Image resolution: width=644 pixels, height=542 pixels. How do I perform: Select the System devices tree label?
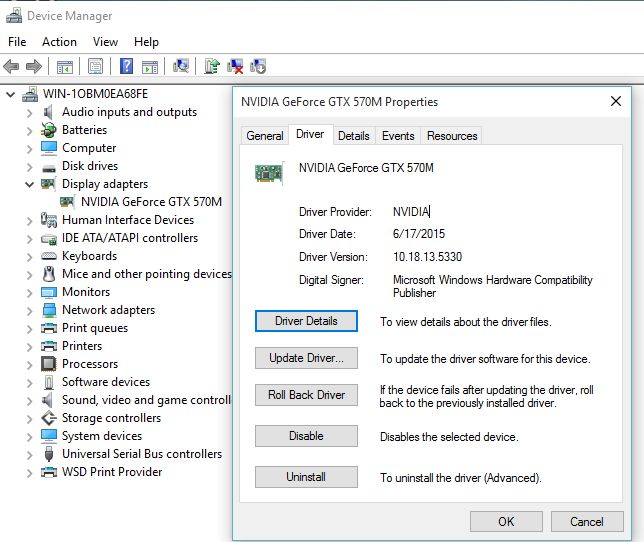click(x=102, y=436)
